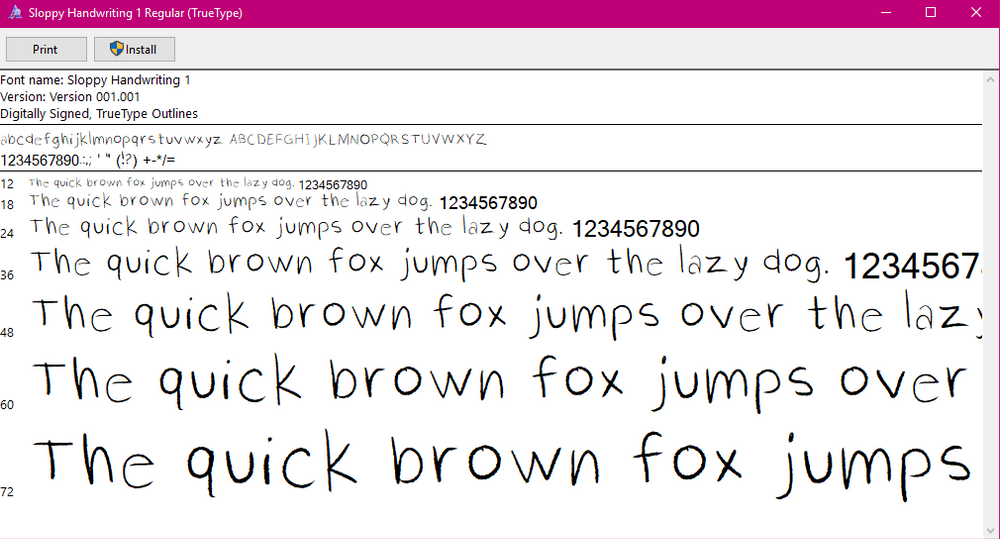The image size is (1000, 539).
Task: Click the title 'Sloppy Handwriting 1 Regular (TrueType)'
Action: pyautogui.click(x=135, y=13)
